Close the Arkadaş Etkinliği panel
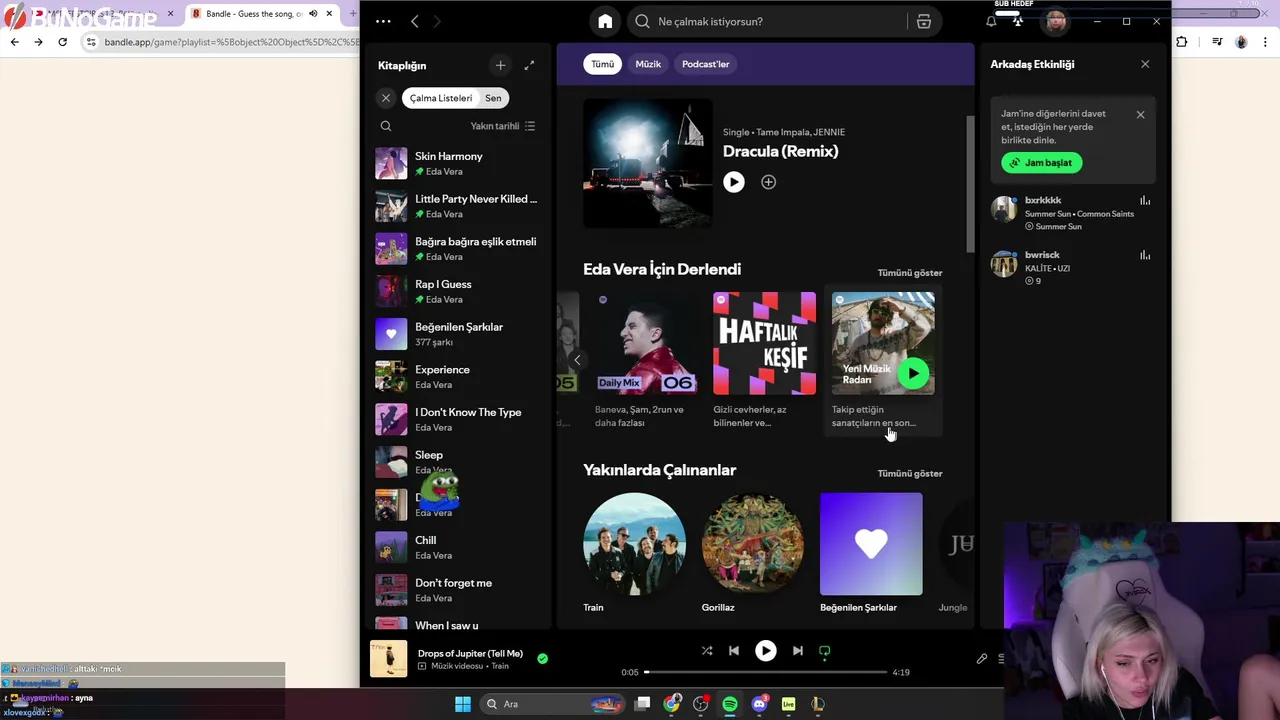This screenshot has height=720, width=1280. [x=1145, y=64]
